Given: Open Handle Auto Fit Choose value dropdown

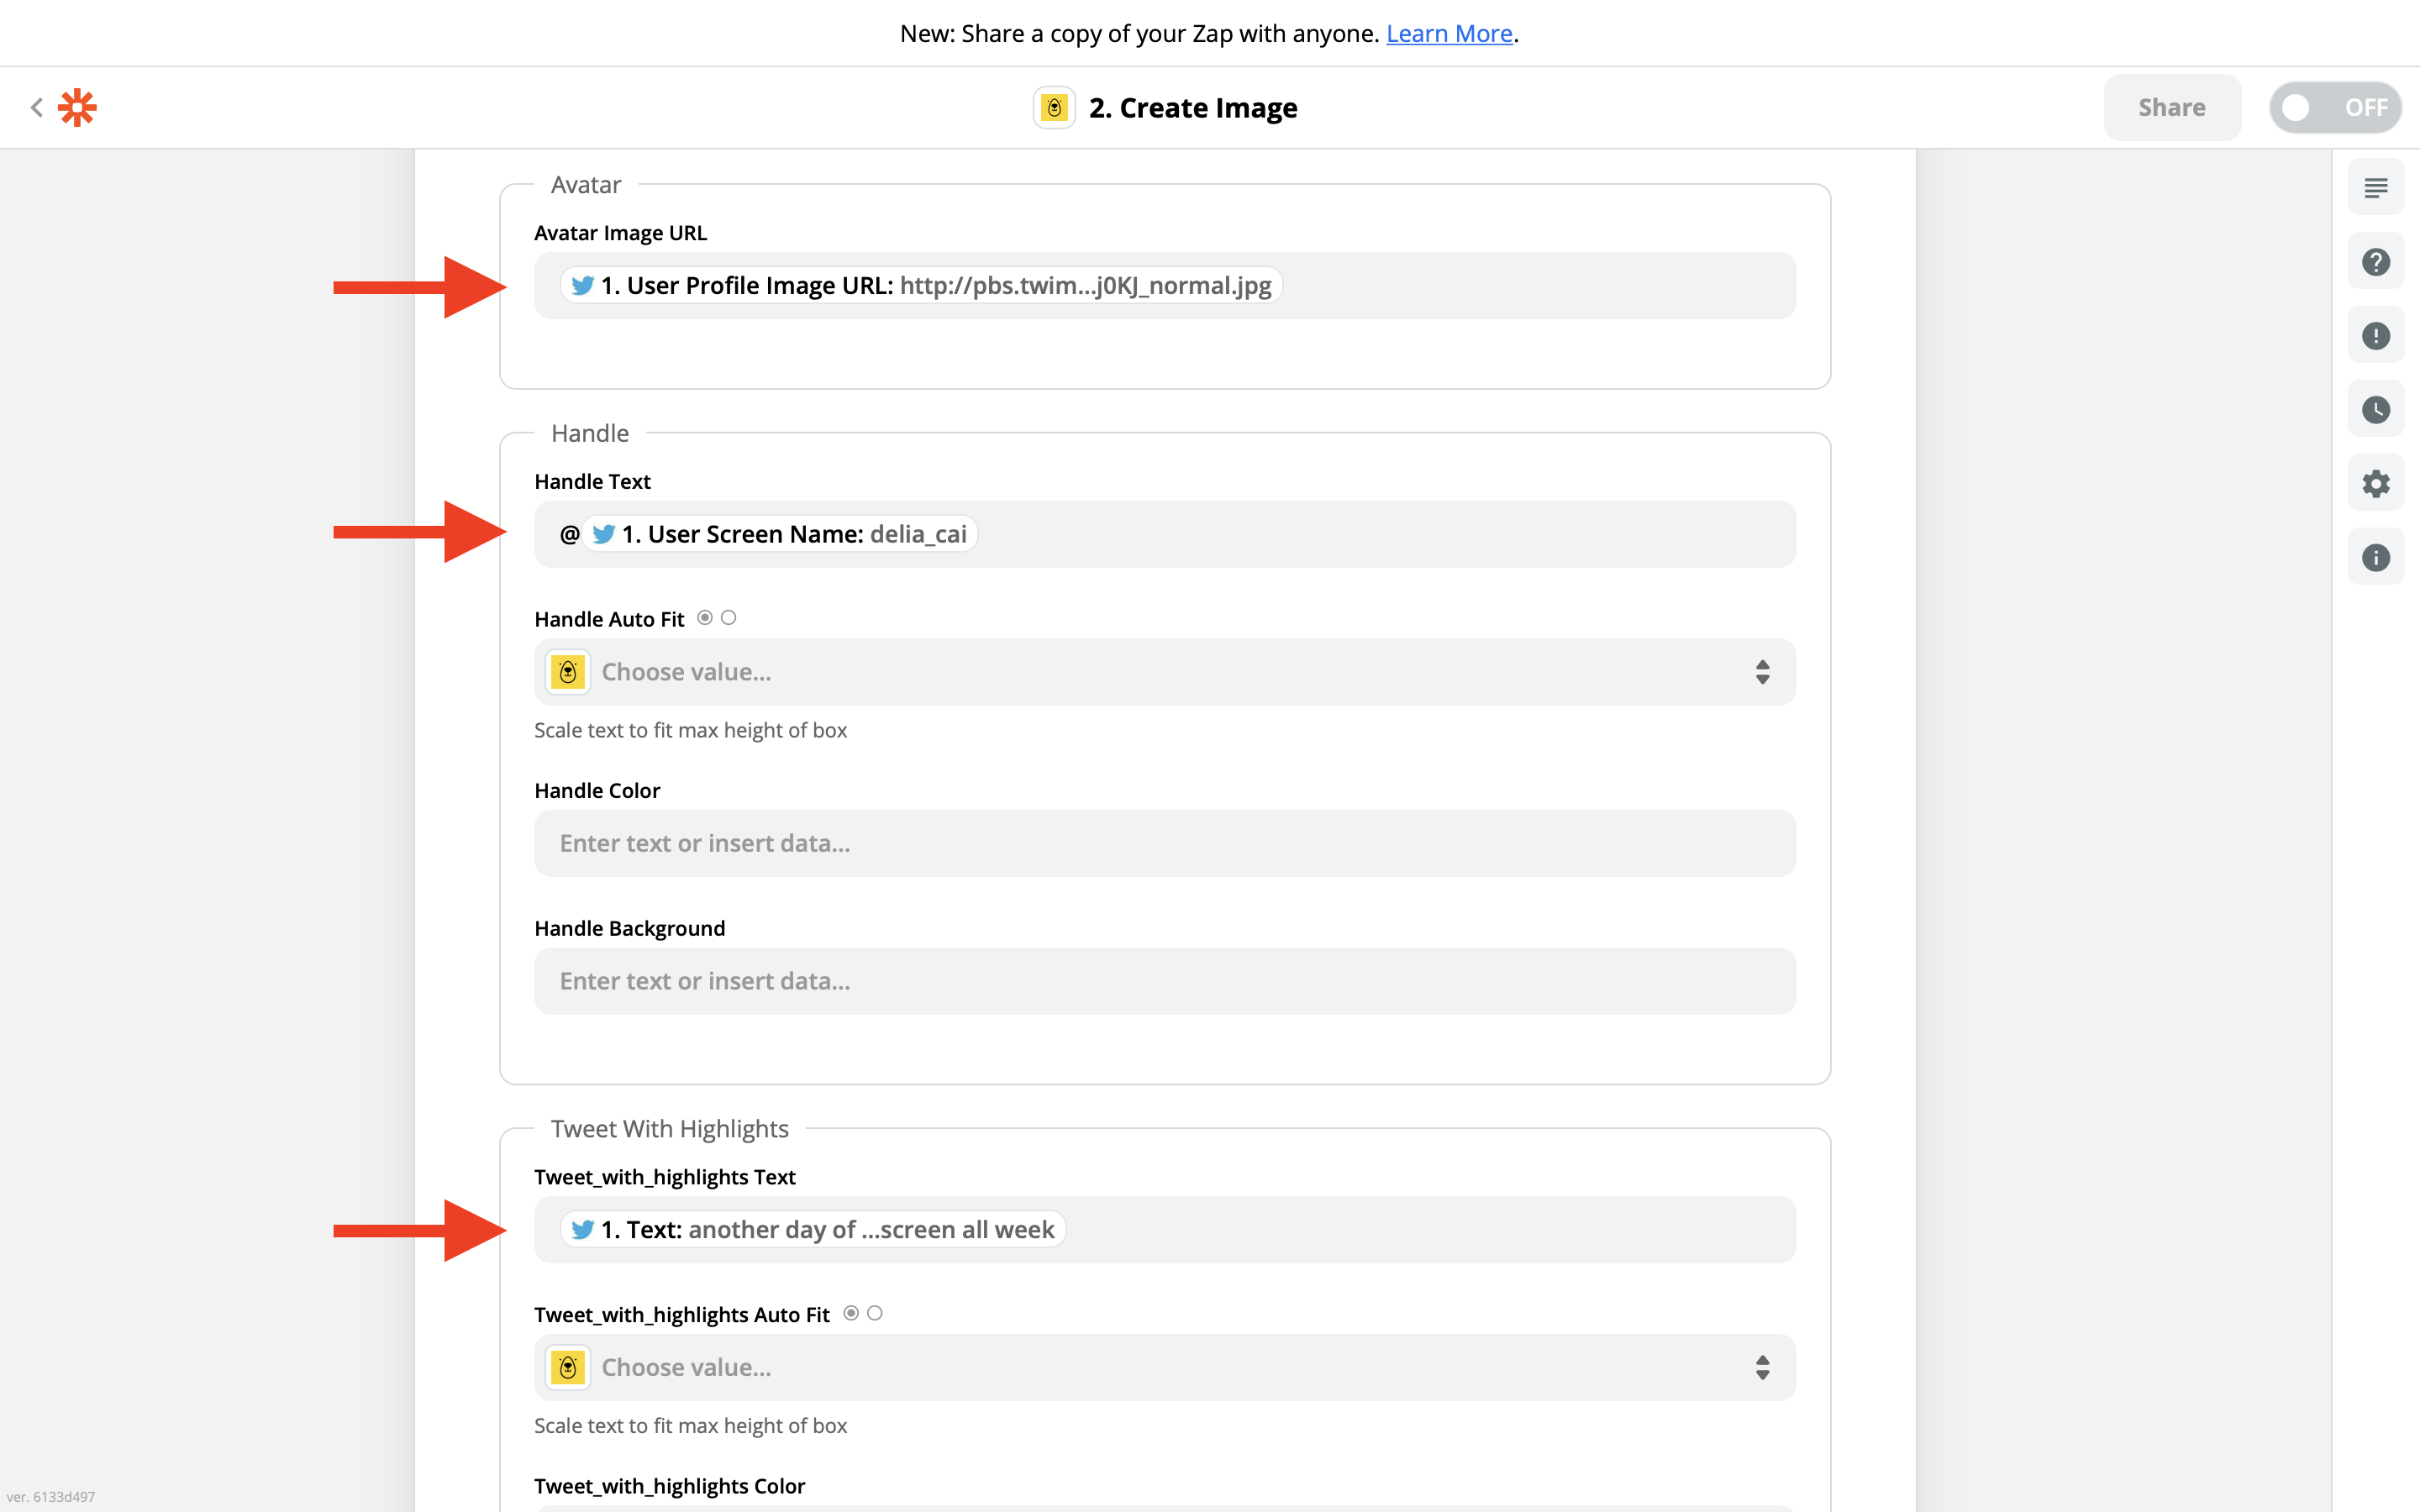Looking at the screenshot, I should point(1165,672).
